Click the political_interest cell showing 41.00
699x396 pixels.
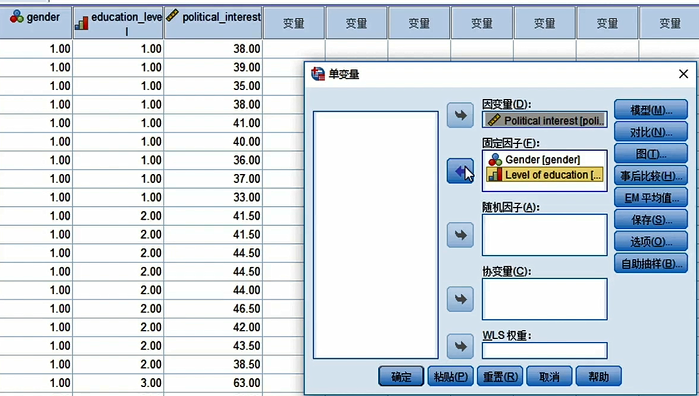click(x=214, y=123)
